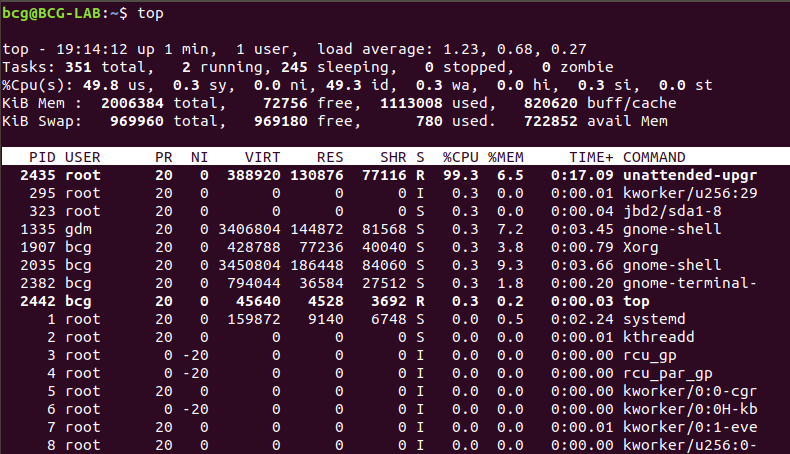Screen dimensions: 790x454
Task: Select the top command in the process list
Action: click(x=636, y=302)
